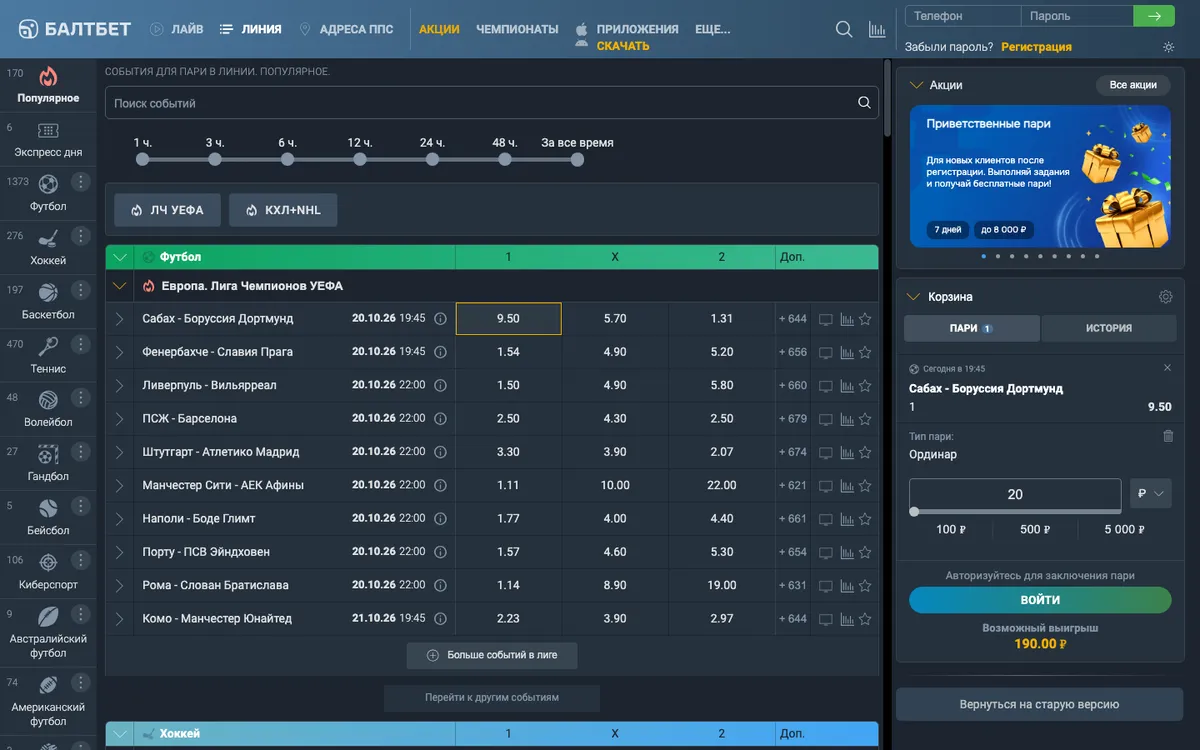This screenshot has width=1200, height=750.
Task: Remove the Сабах bet with the X icon
Action: coord(1167,368)
